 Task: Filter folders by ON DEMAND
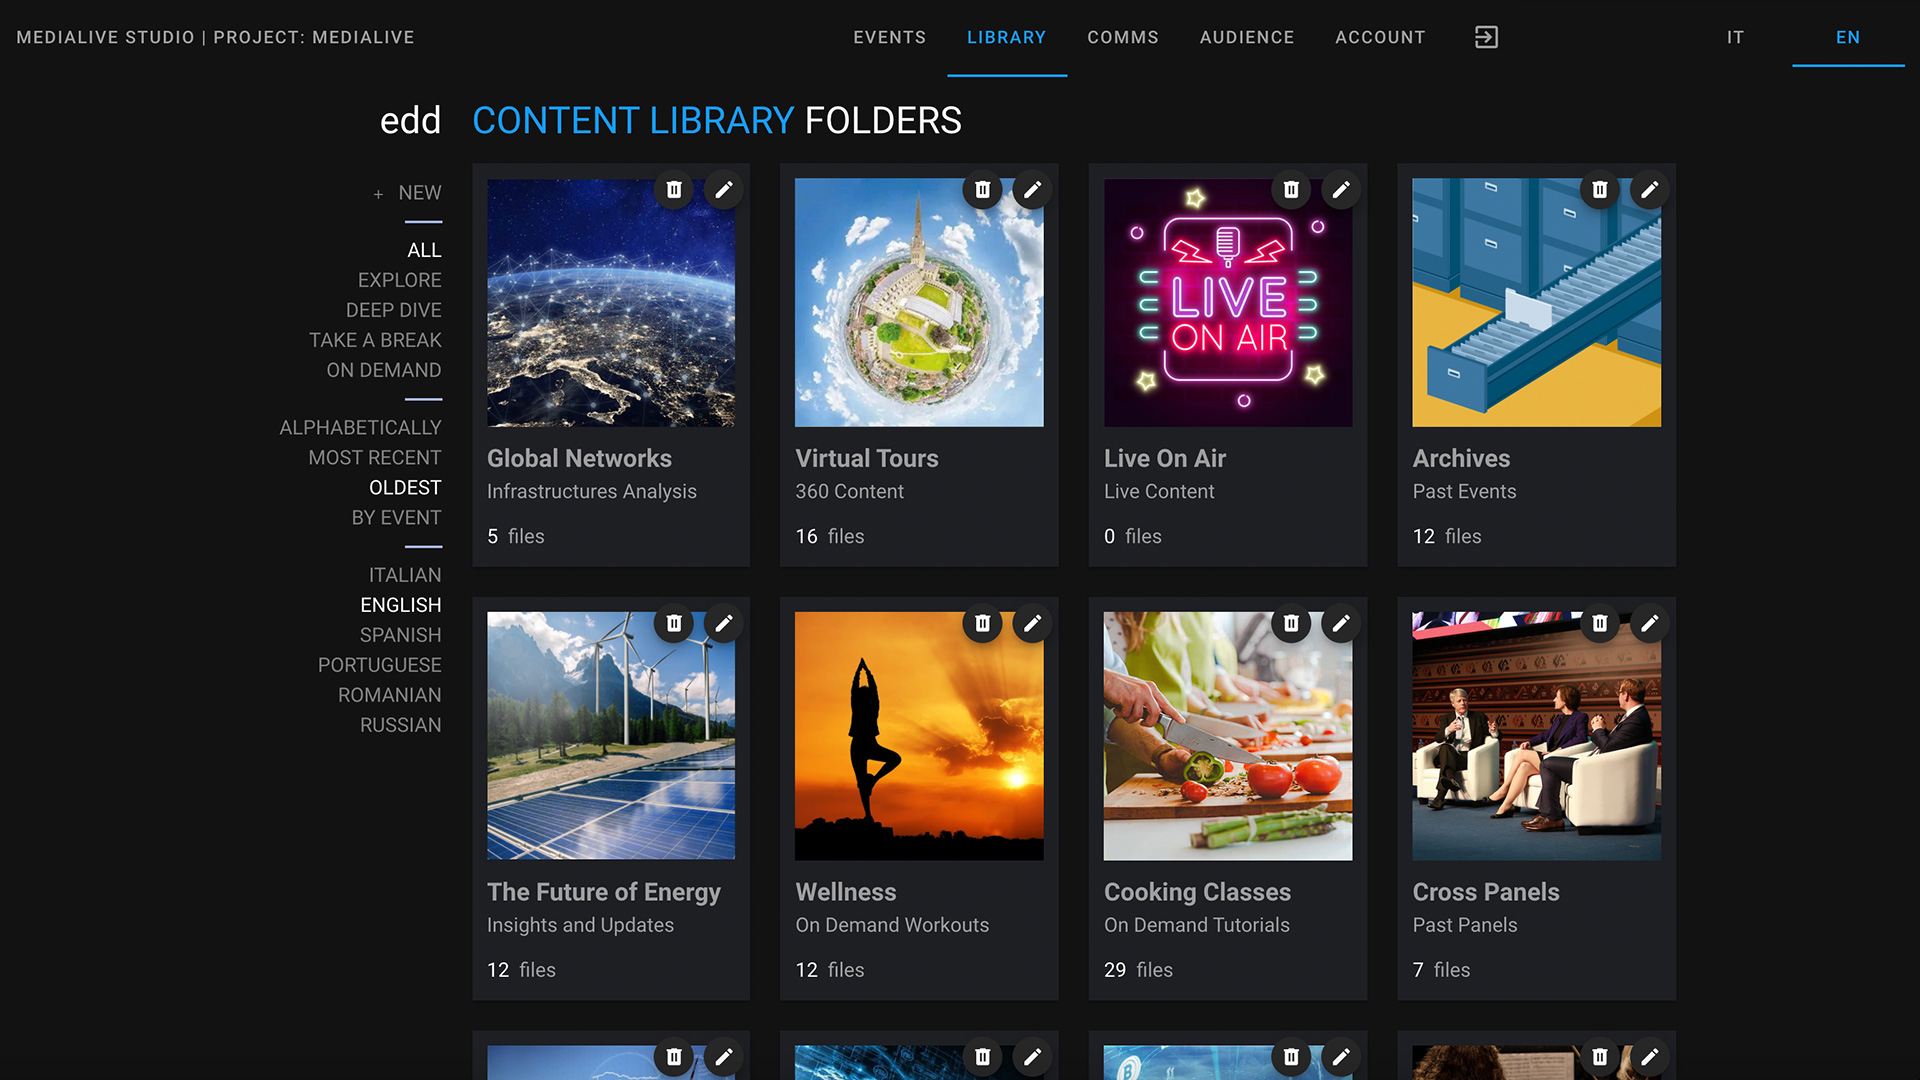click(383, 370)
